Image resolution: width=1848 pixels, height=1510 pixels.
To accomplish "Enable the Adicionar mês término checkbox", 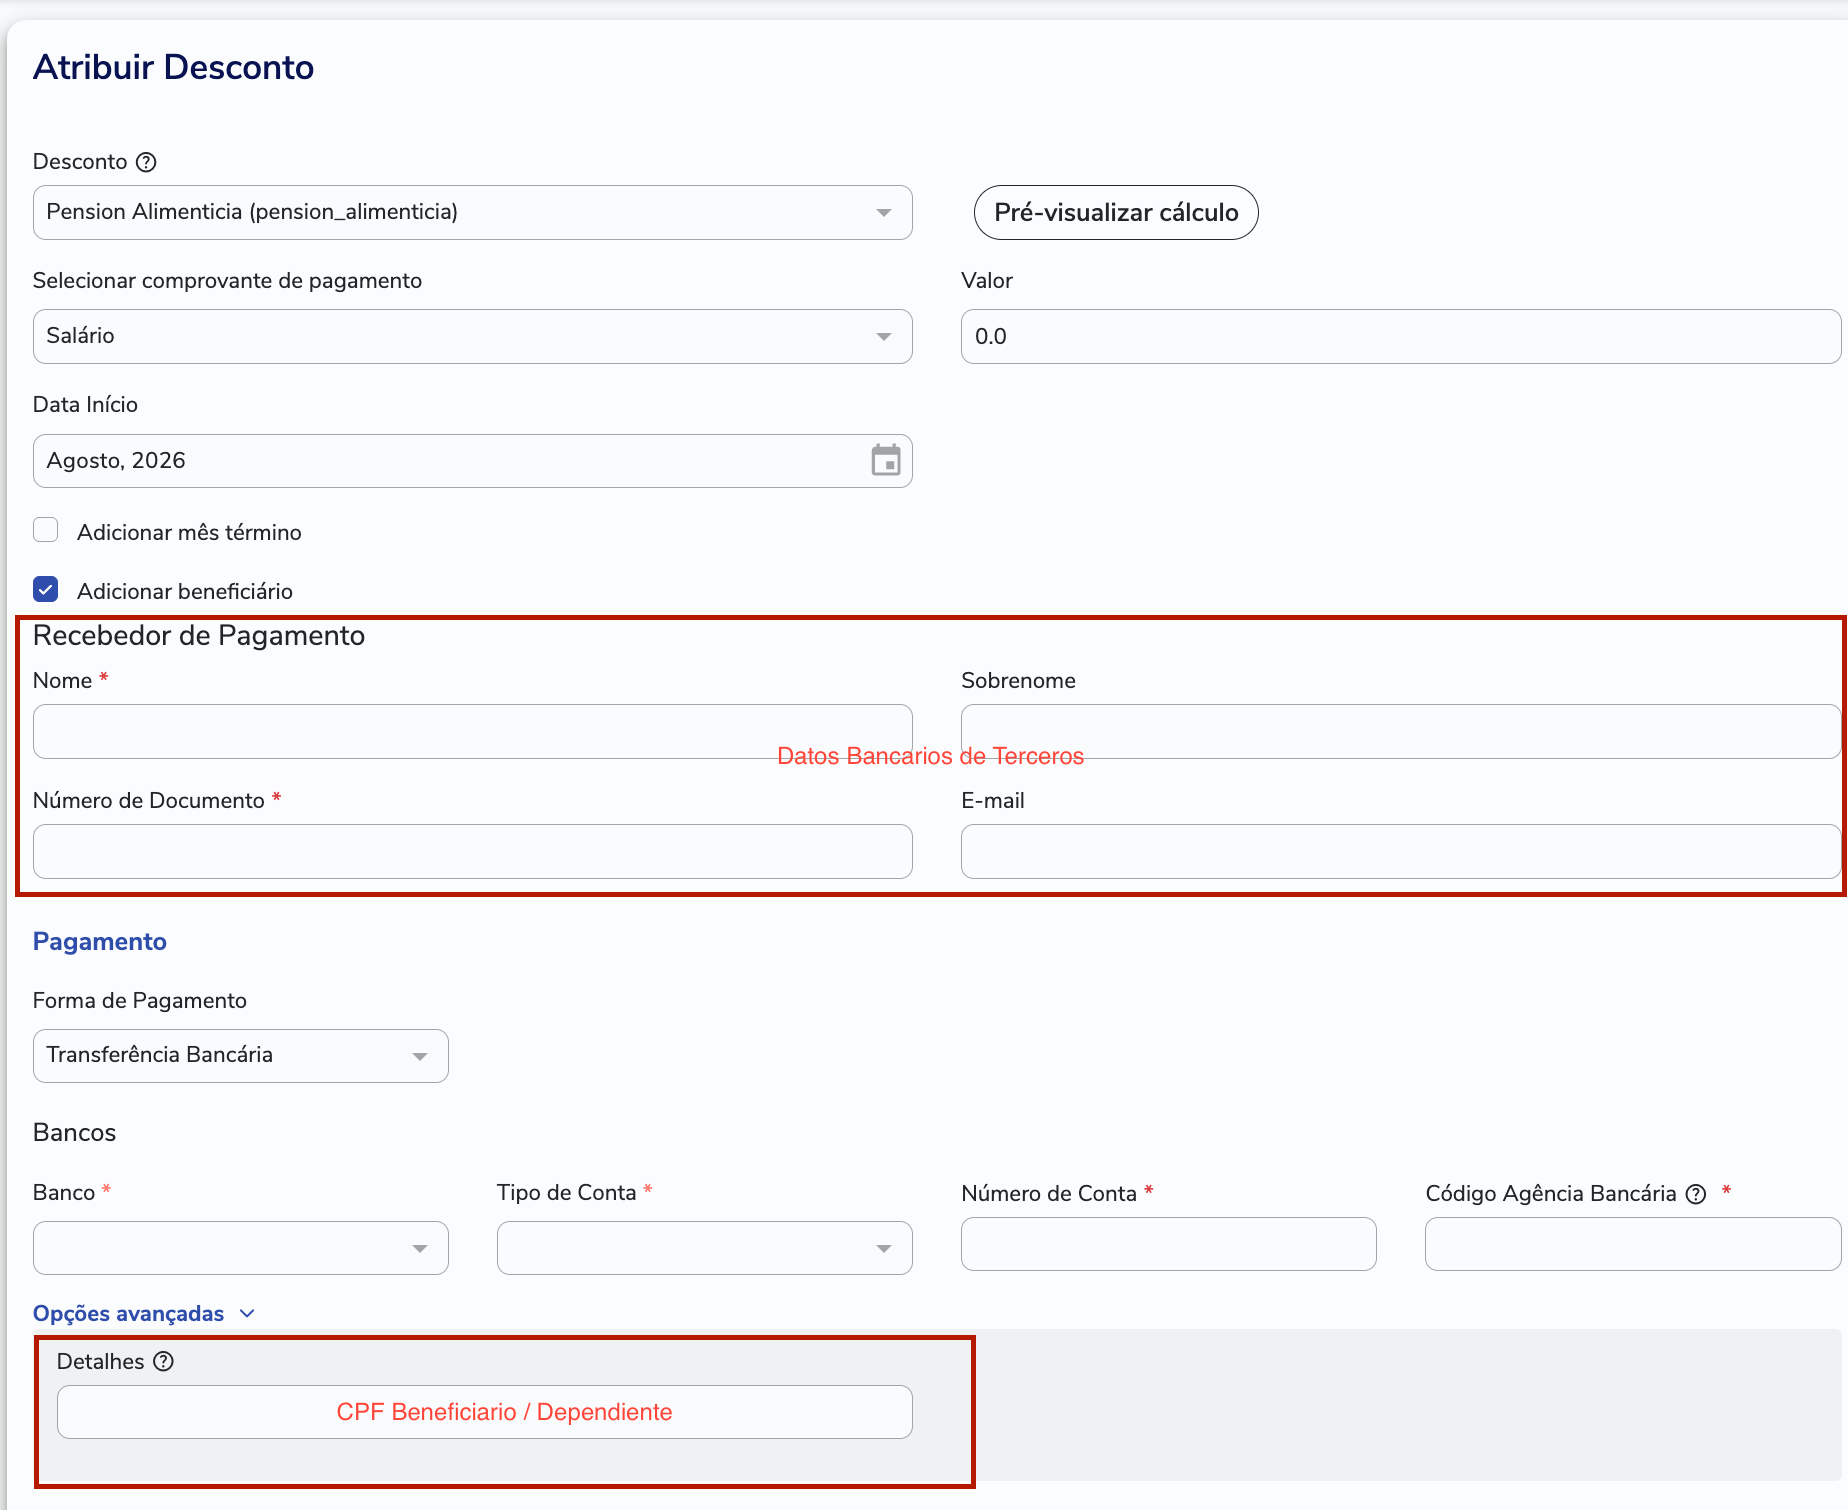I will 46,530.
